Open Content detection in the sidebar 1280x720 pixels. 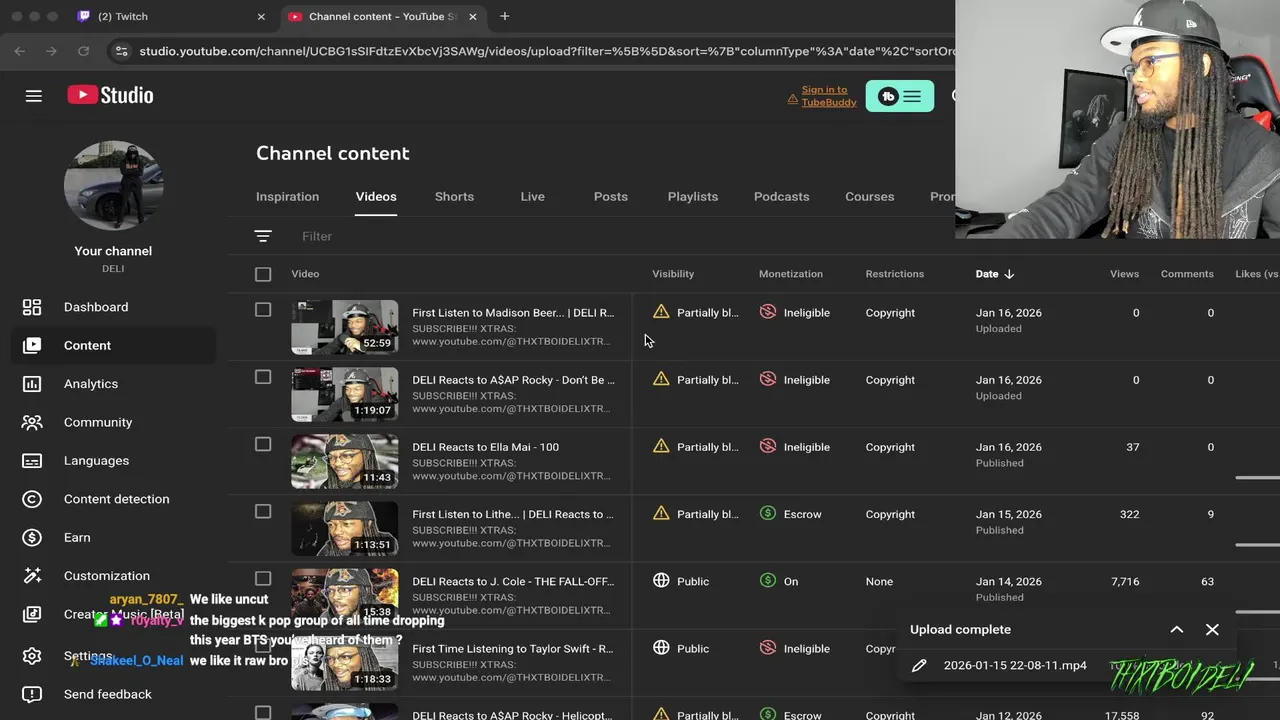(116, 499)
